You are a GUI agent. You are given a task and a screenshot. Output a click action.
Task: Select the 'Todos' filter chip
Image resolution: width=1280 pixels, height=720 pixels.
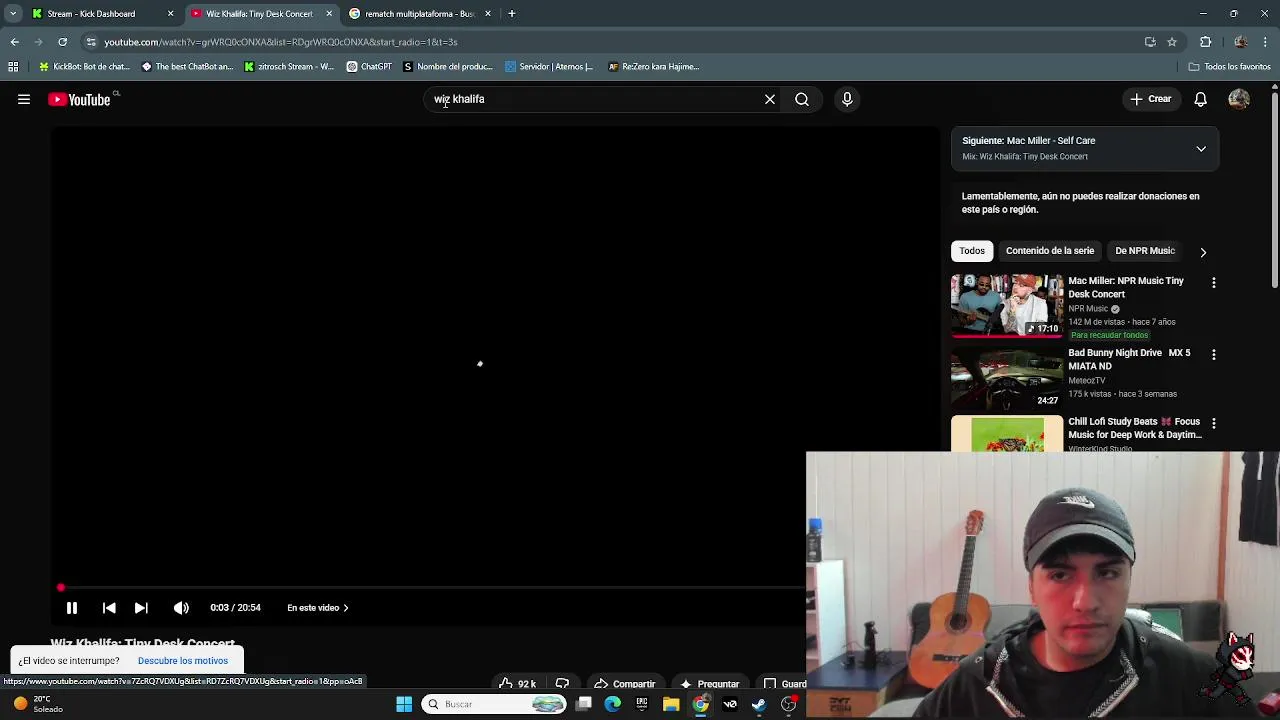tap(972, 251)
